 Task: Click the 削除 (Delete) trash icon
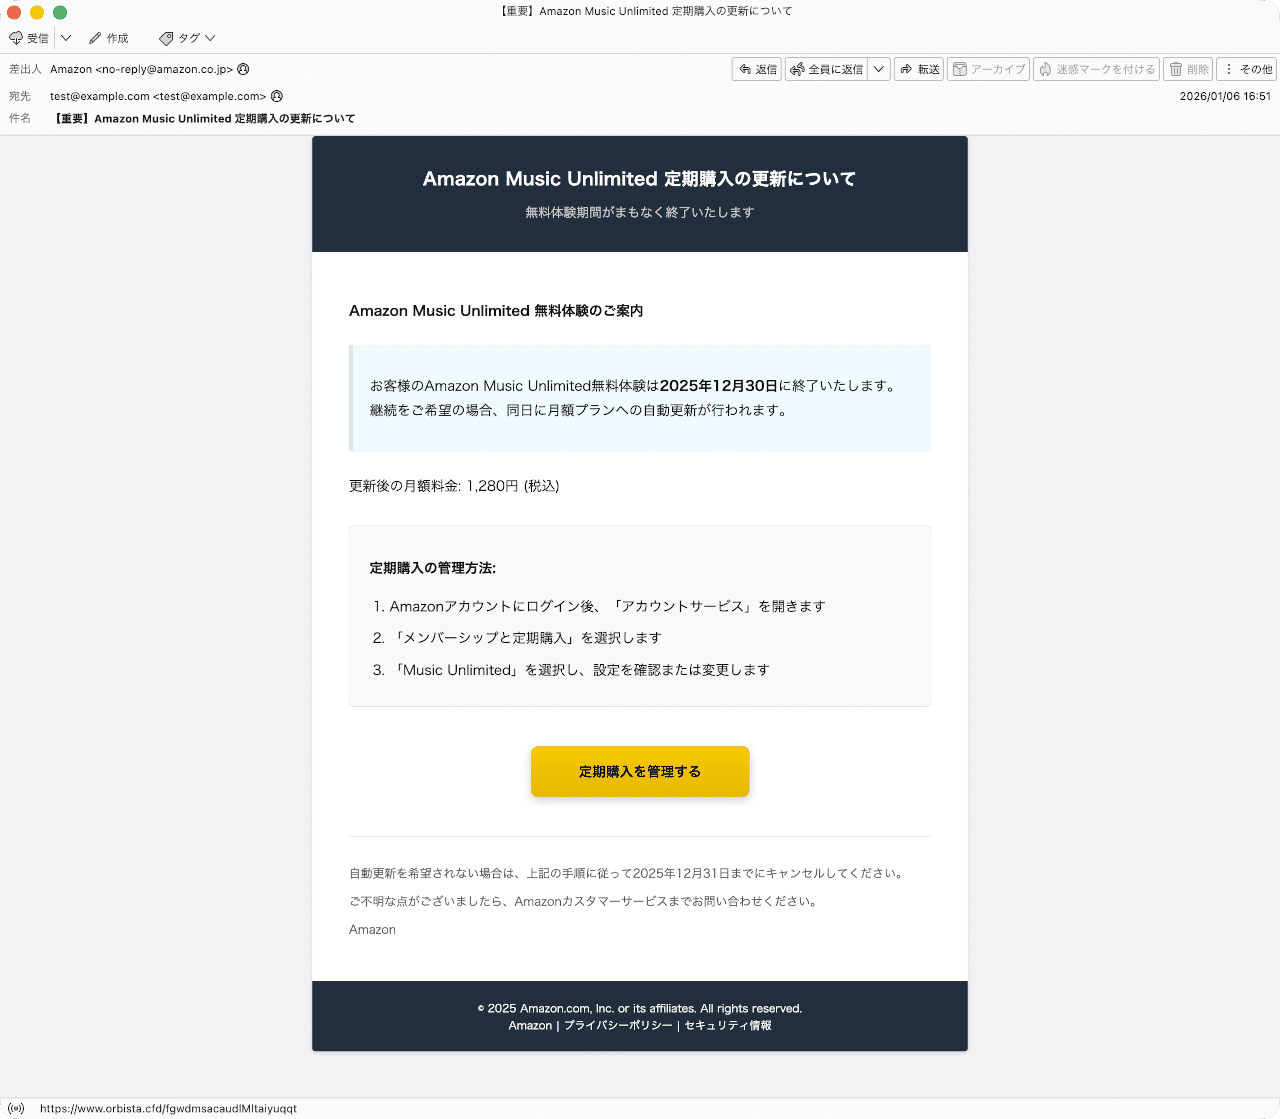pos(1188,69)
